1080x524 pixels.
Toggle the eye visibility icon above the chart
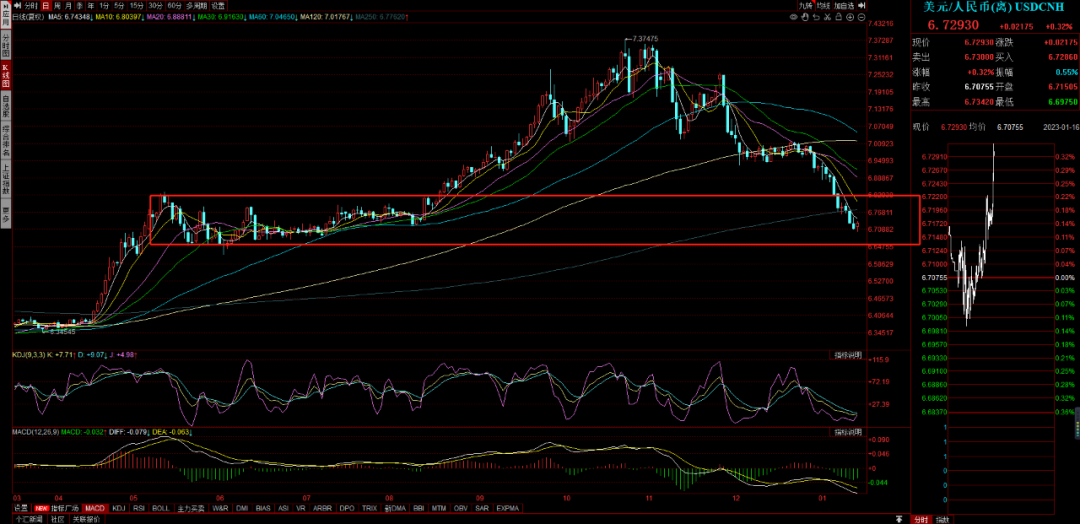[793, 17]
